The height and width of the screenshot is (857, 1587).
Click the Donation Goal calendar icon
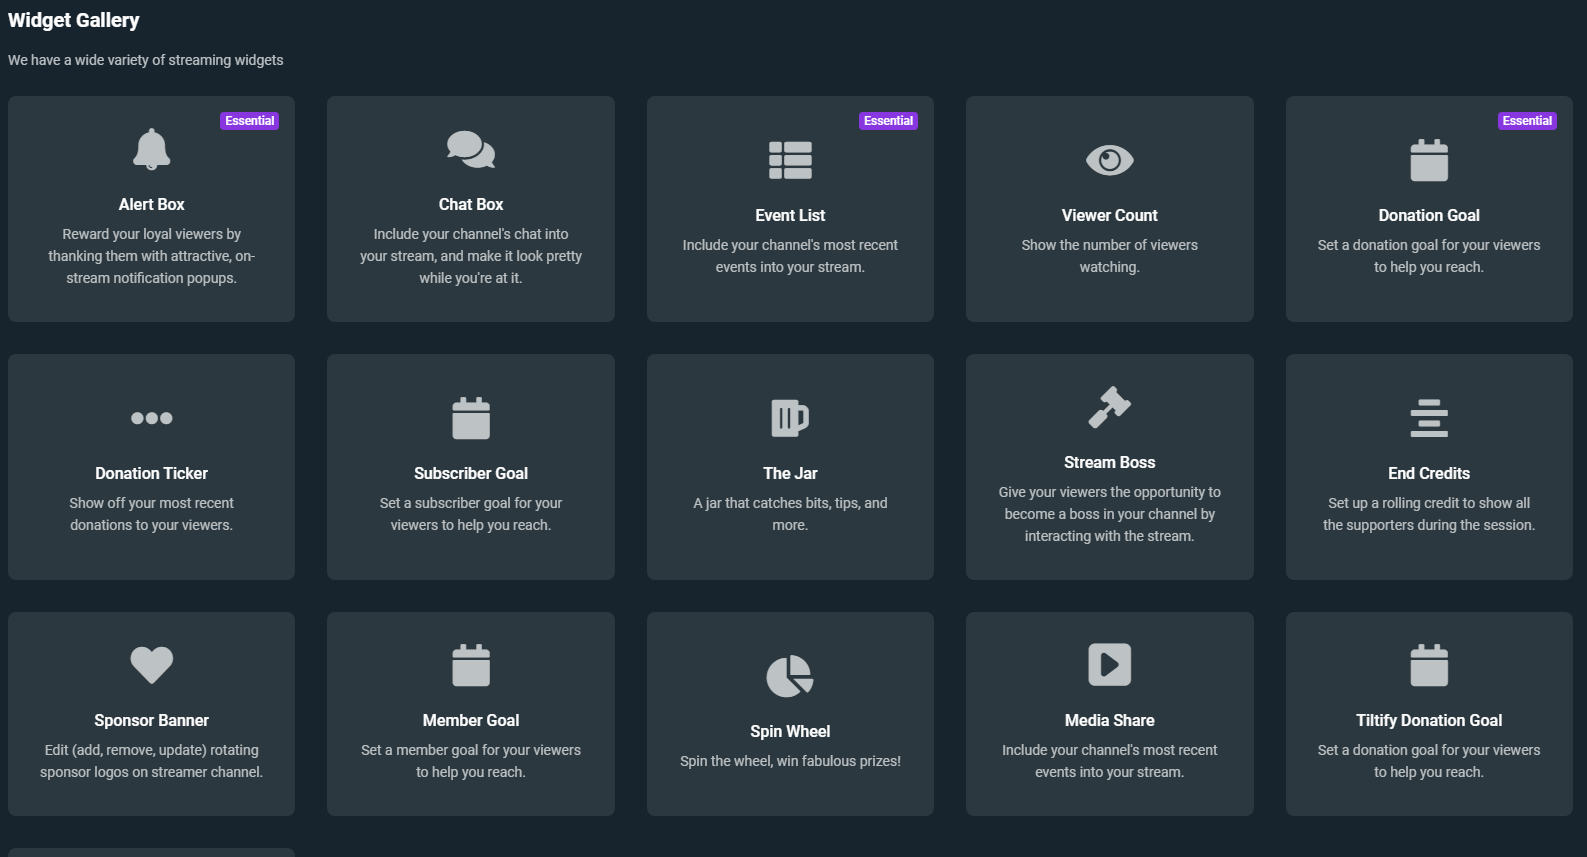(x=1429, y=160)
